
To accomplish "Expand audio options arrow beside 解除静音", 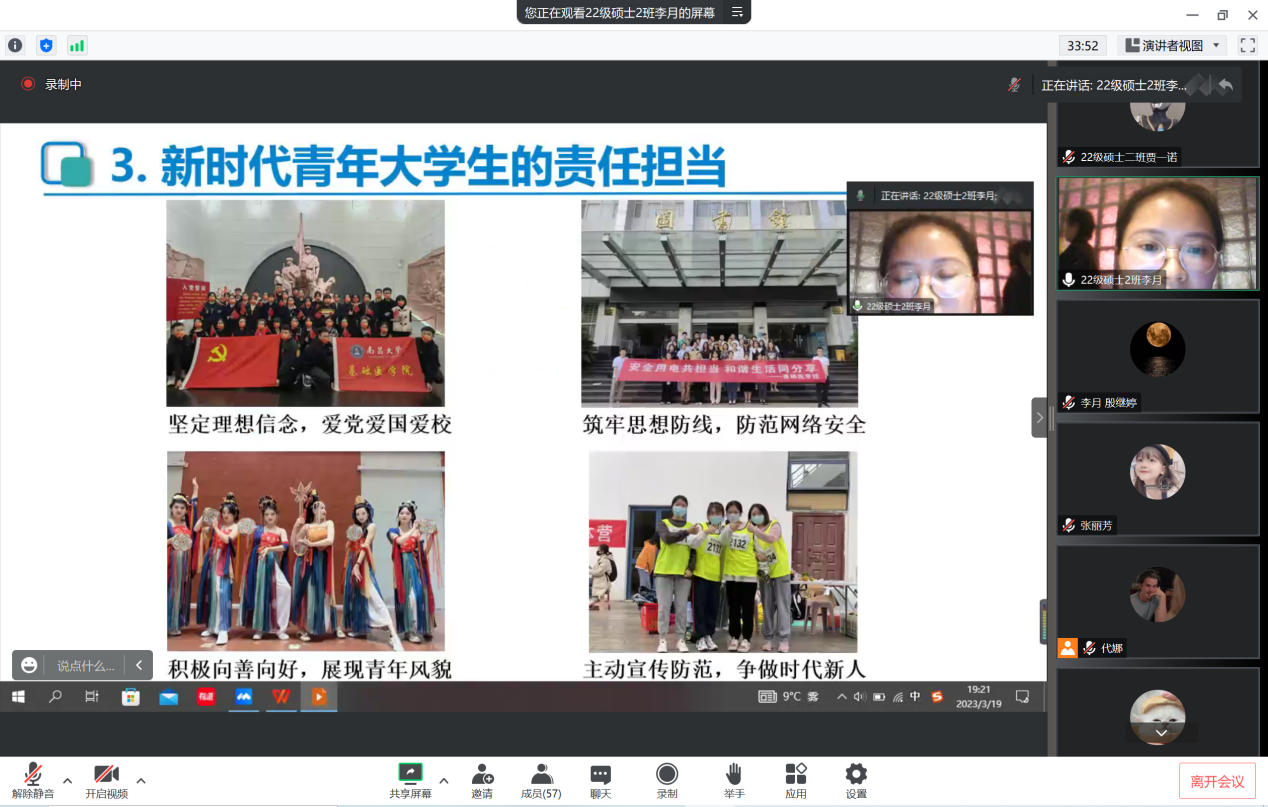I will (67, 780).
